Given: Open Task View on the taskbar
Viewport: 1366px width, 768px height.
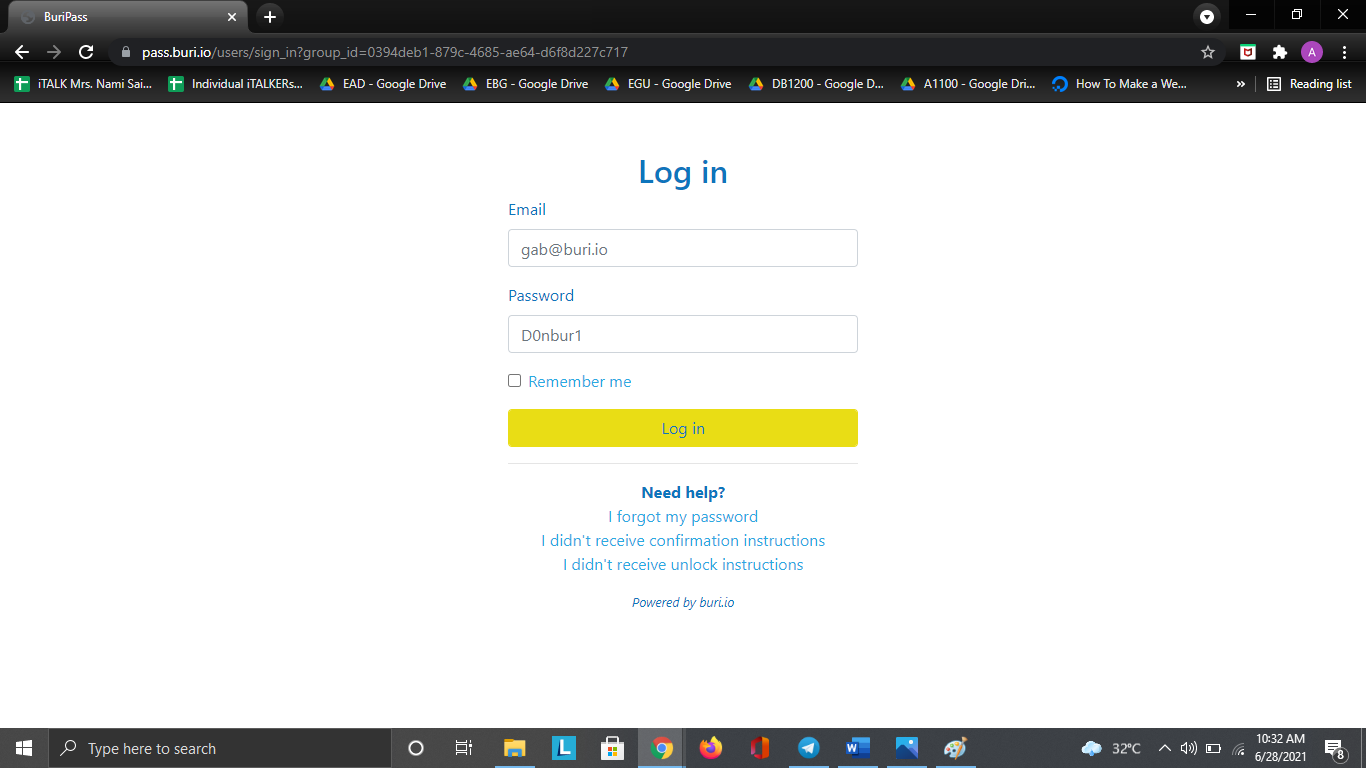Looking at the screenshot, I should coord(464,748).
